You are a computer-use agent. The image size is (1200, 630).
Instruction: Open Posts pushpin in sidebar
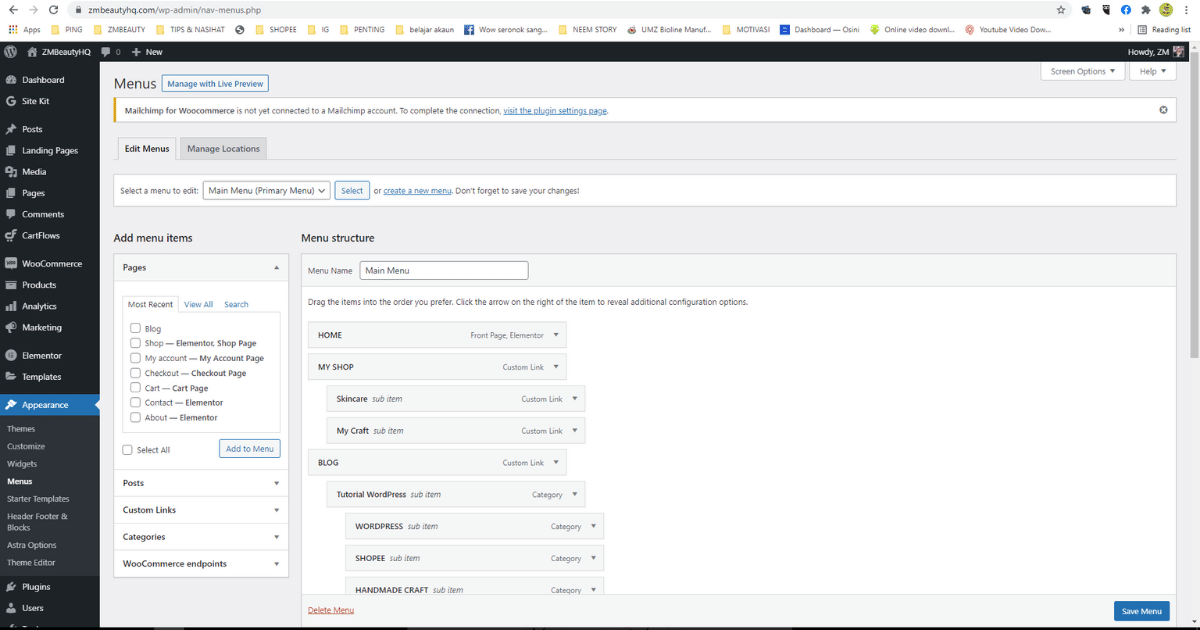point(11,129)
